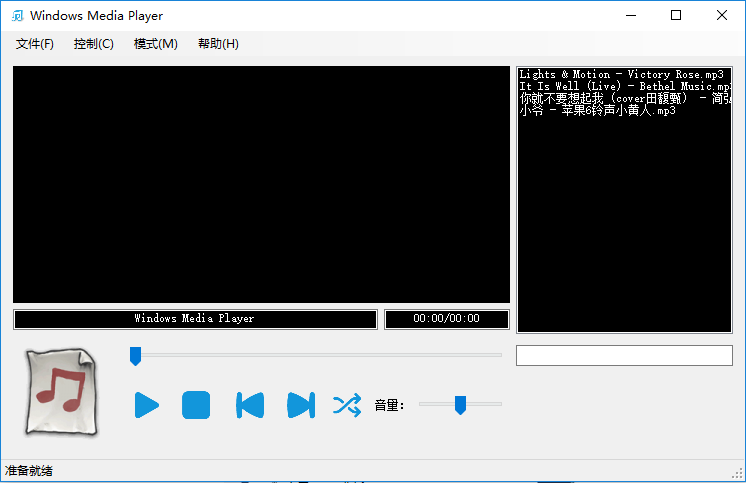The height and width of the screenshot is (483, 746).
Task: Stop playback with the square Stop button
Action: (196, 405)
